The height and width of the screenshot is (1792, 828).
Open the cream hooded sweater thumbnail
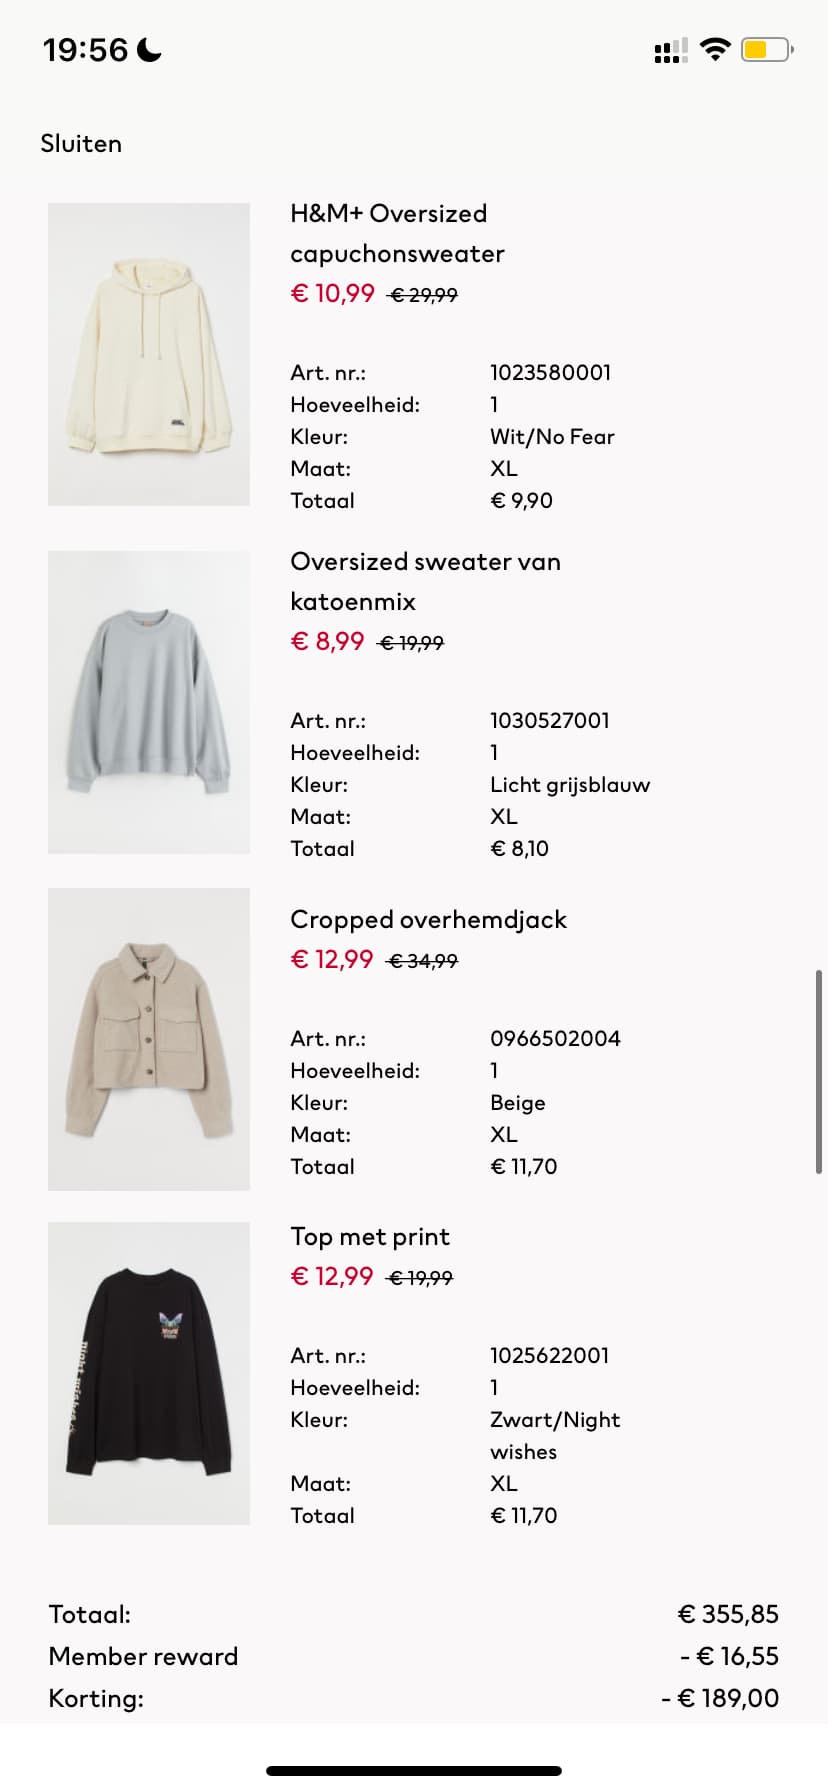click(x=149, y=354)
